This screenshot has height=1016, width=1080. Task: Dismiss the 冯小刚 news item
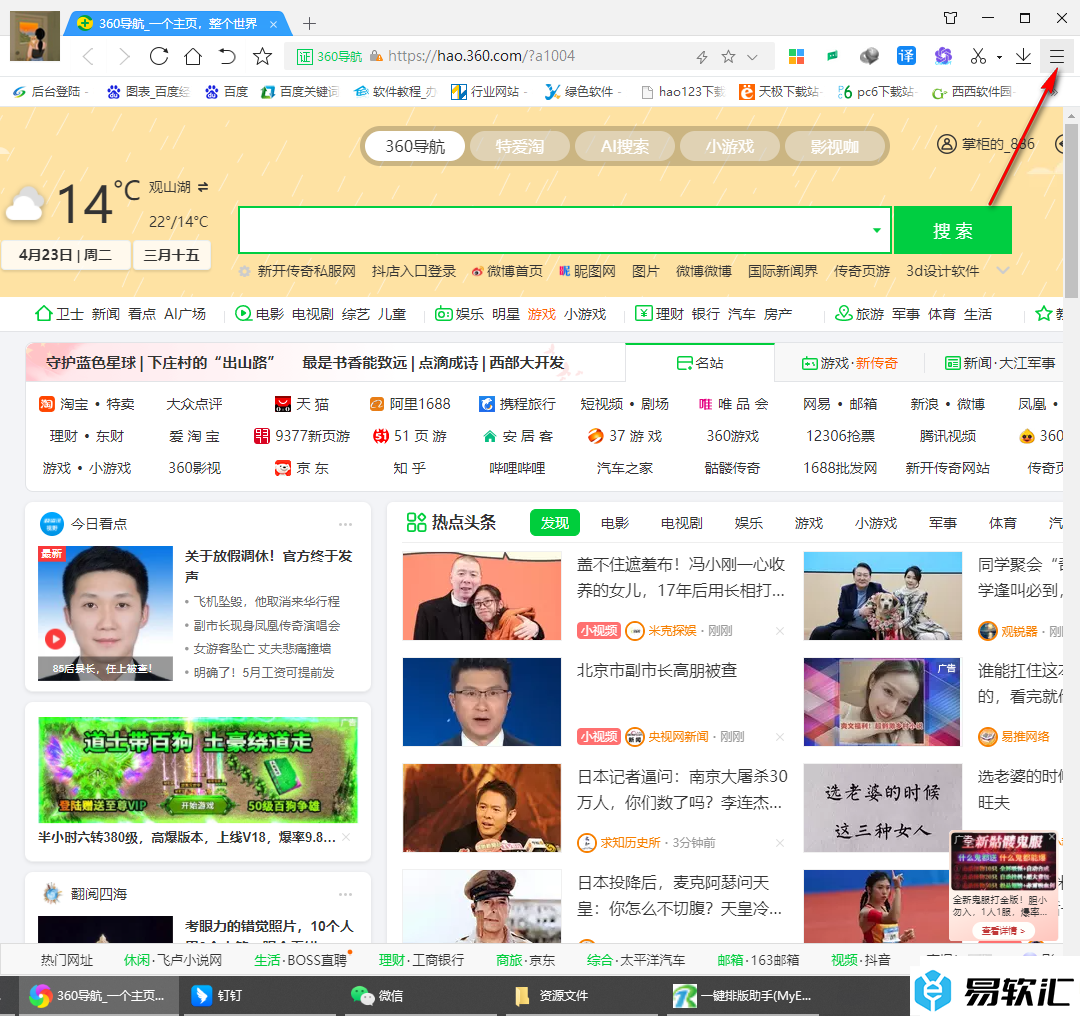(x=780, y=630)
